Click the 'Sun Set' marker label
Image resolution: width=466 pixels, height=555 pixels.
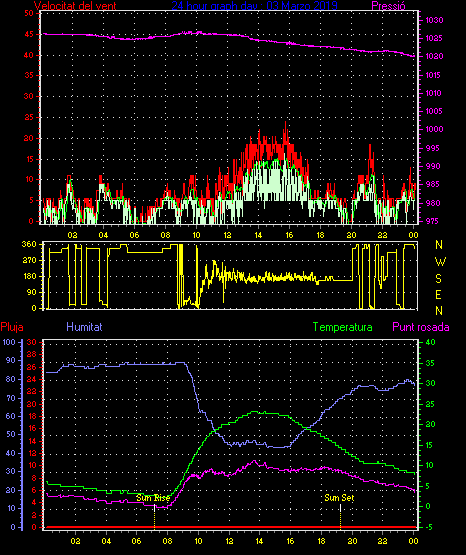point(339,498)
